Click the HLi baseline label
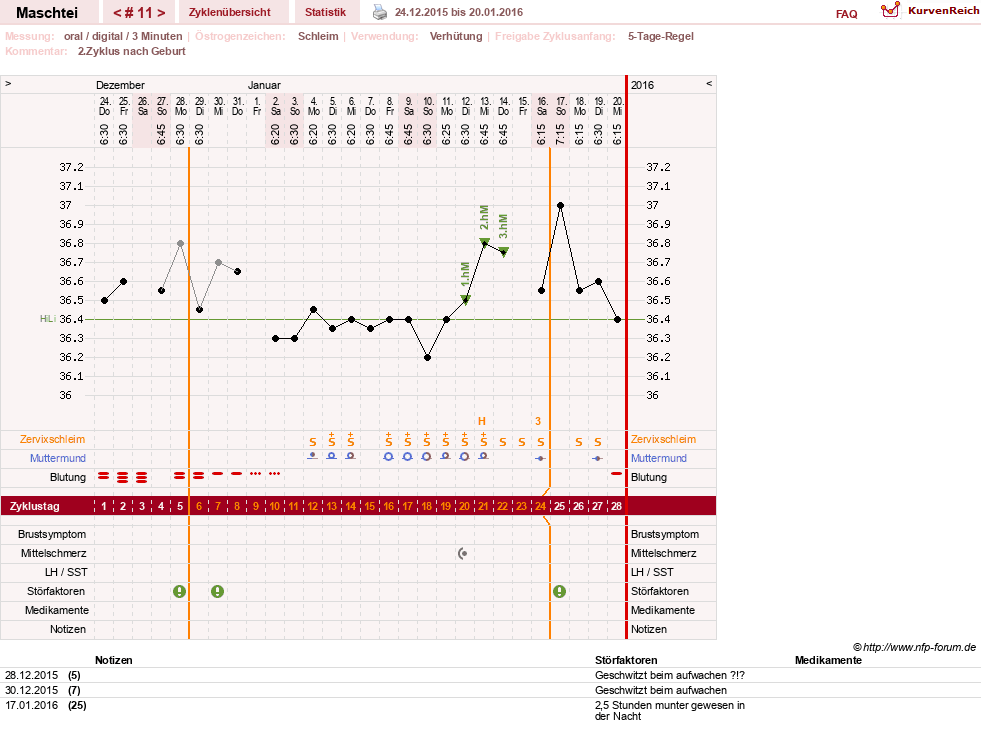This screenshot has width=981, height=753. (48, 319)
